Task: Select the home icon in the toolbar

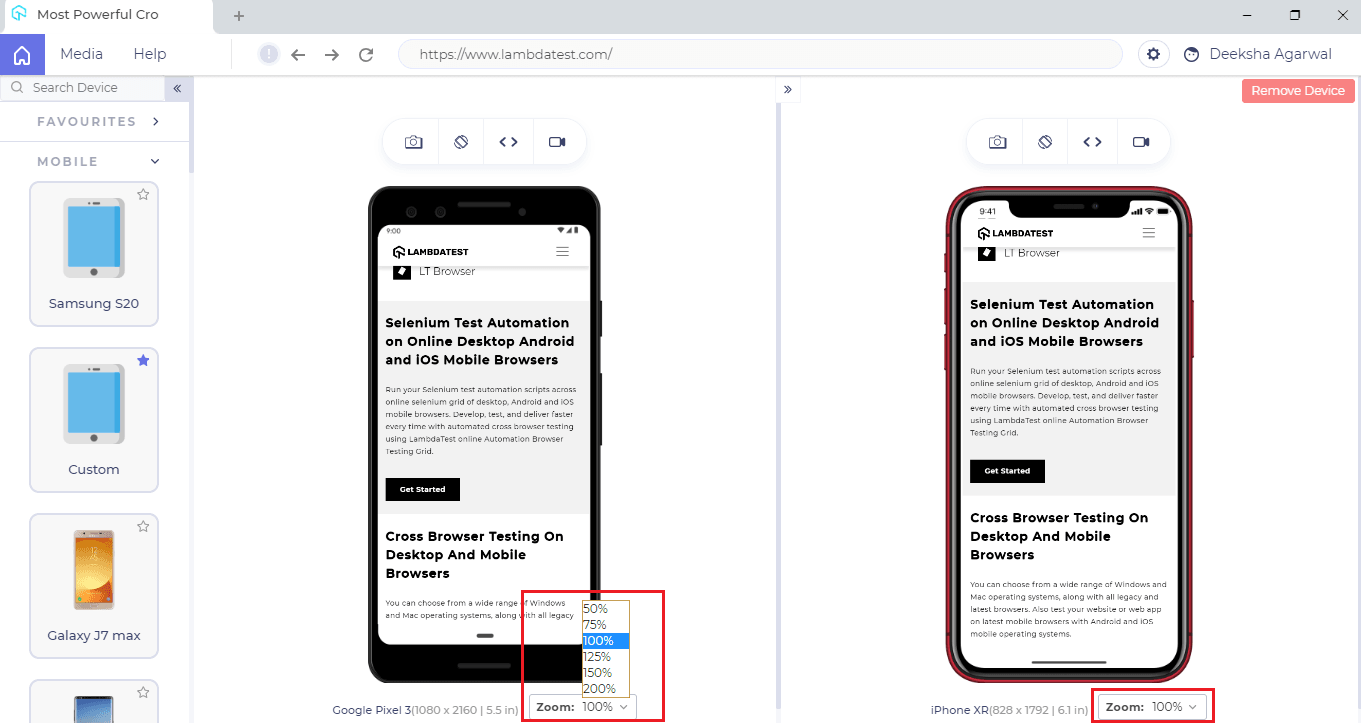Action: 20,53
